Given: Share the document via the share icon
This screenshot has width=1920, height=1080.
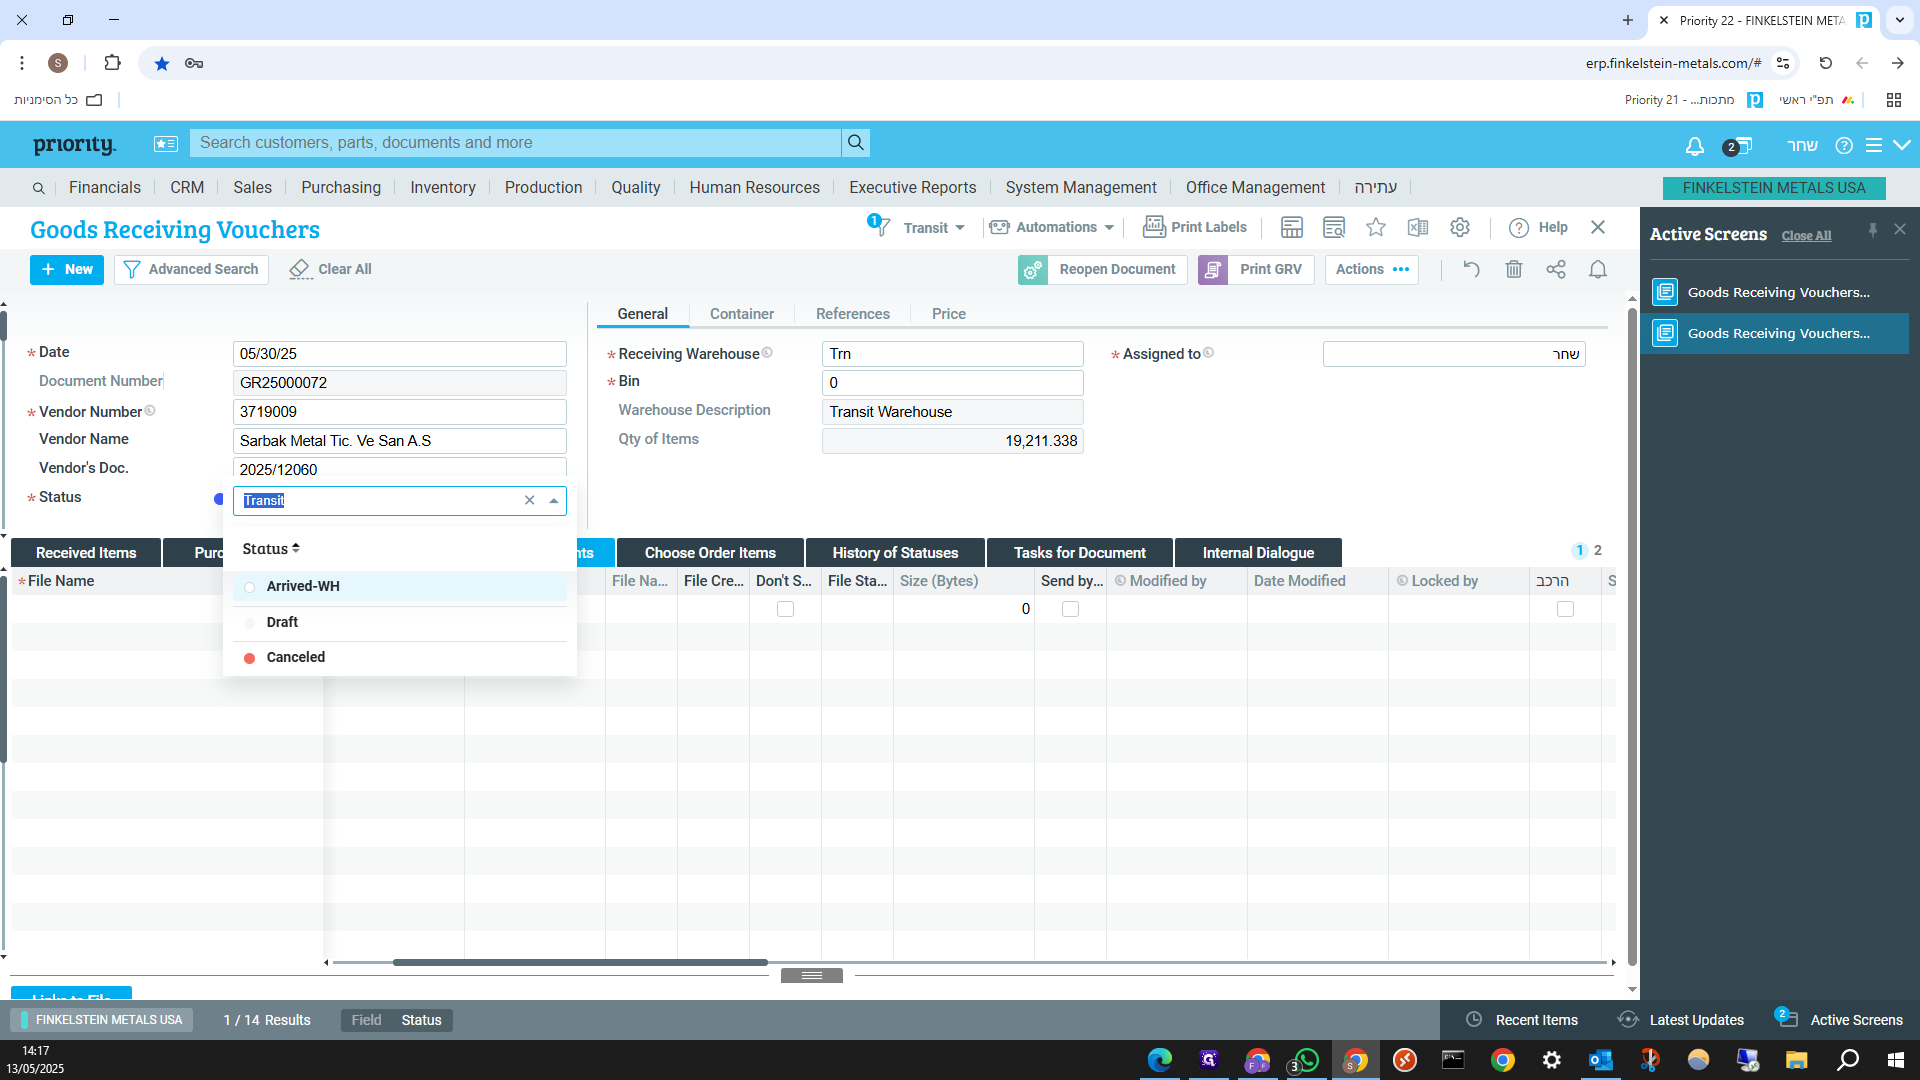Looking at the screenshot, I should tap(1555, 269).
